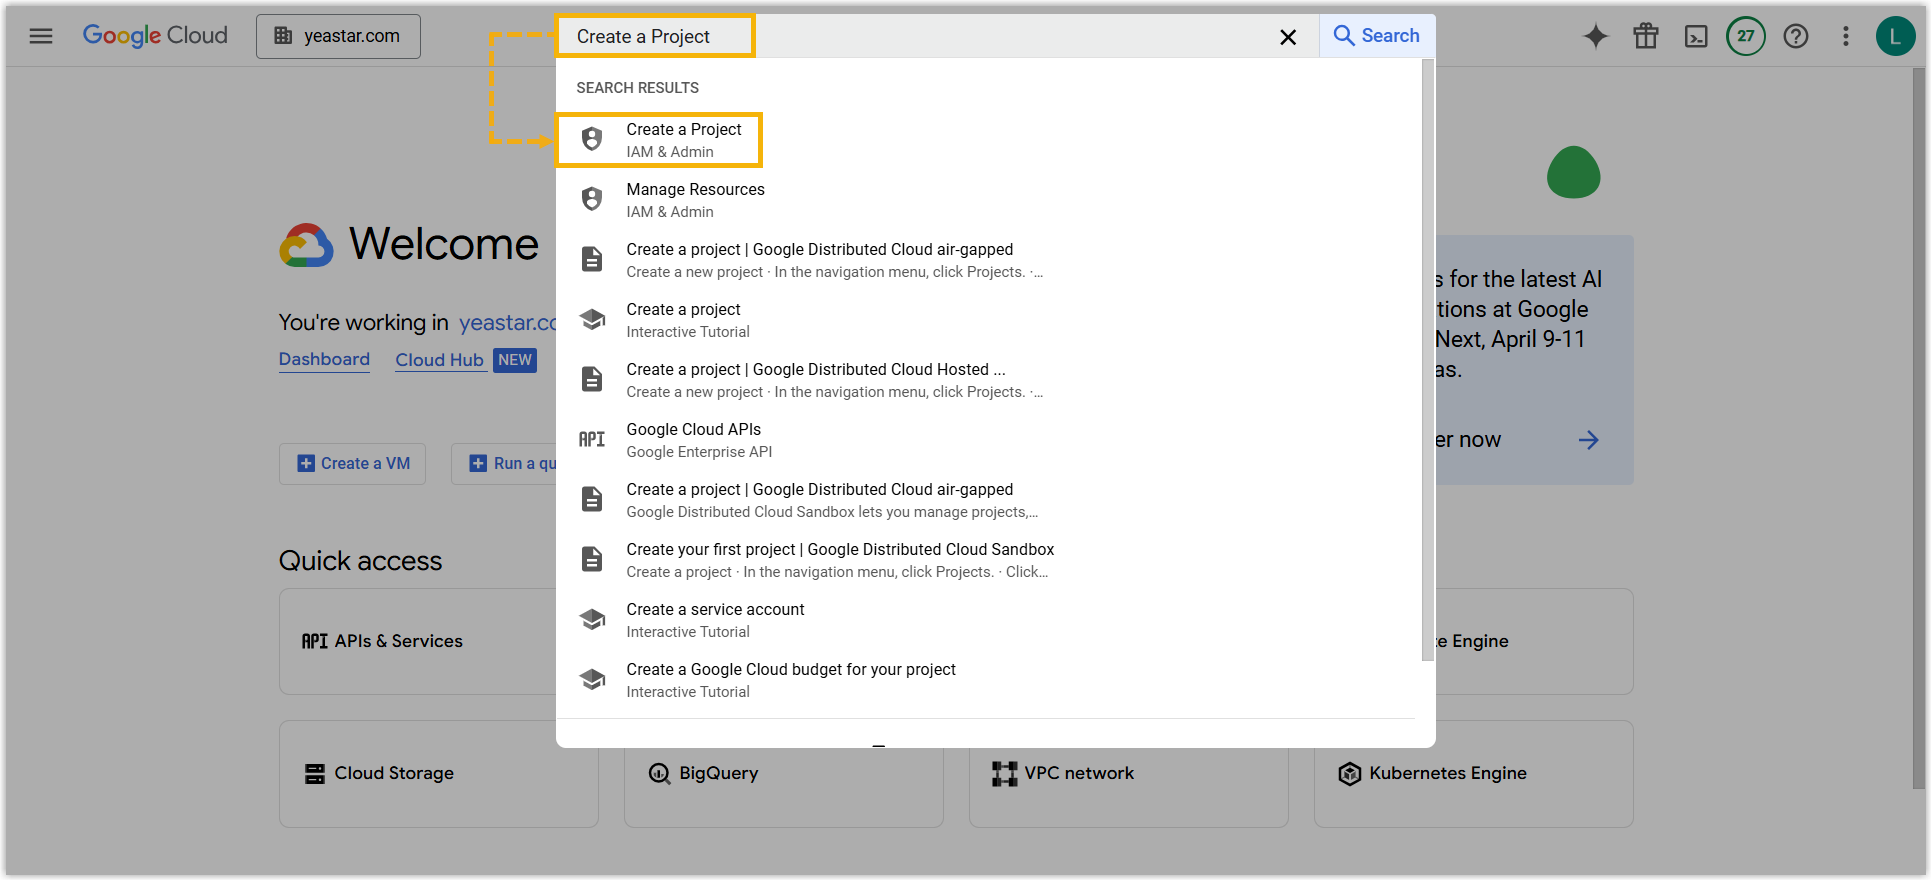Click the user account avatar L
The image size is (1932, 881).
[x=1895, y=37]
